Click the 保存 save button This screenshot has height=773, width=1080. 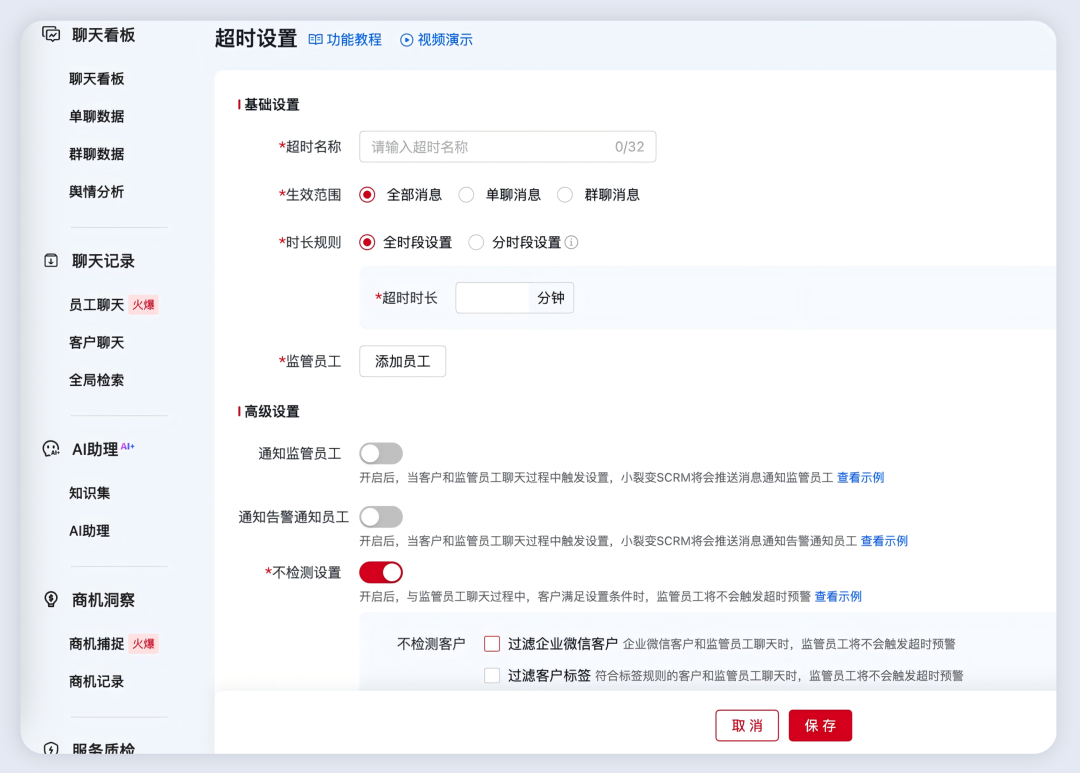click(x=820, y=725)
